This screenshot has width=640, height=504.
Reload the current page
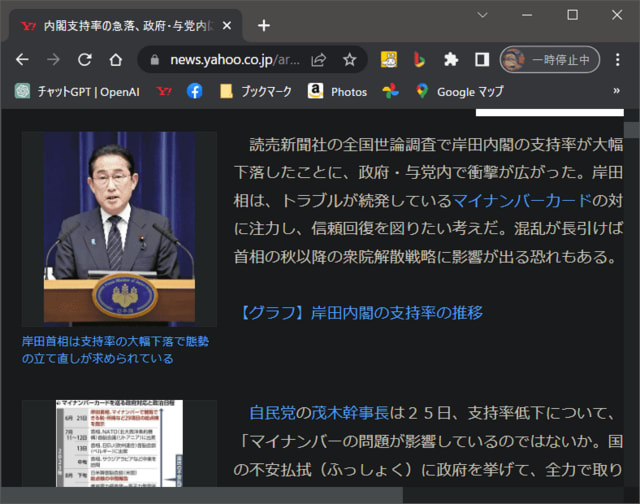tap(85, 59)
